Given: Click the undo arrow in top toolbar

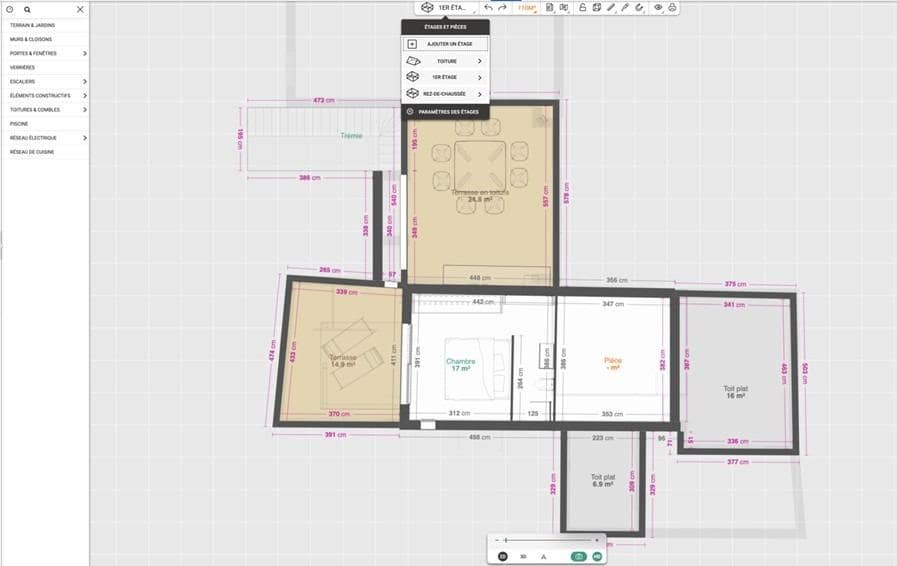Looking at the screenshot, I should [488, 7].
